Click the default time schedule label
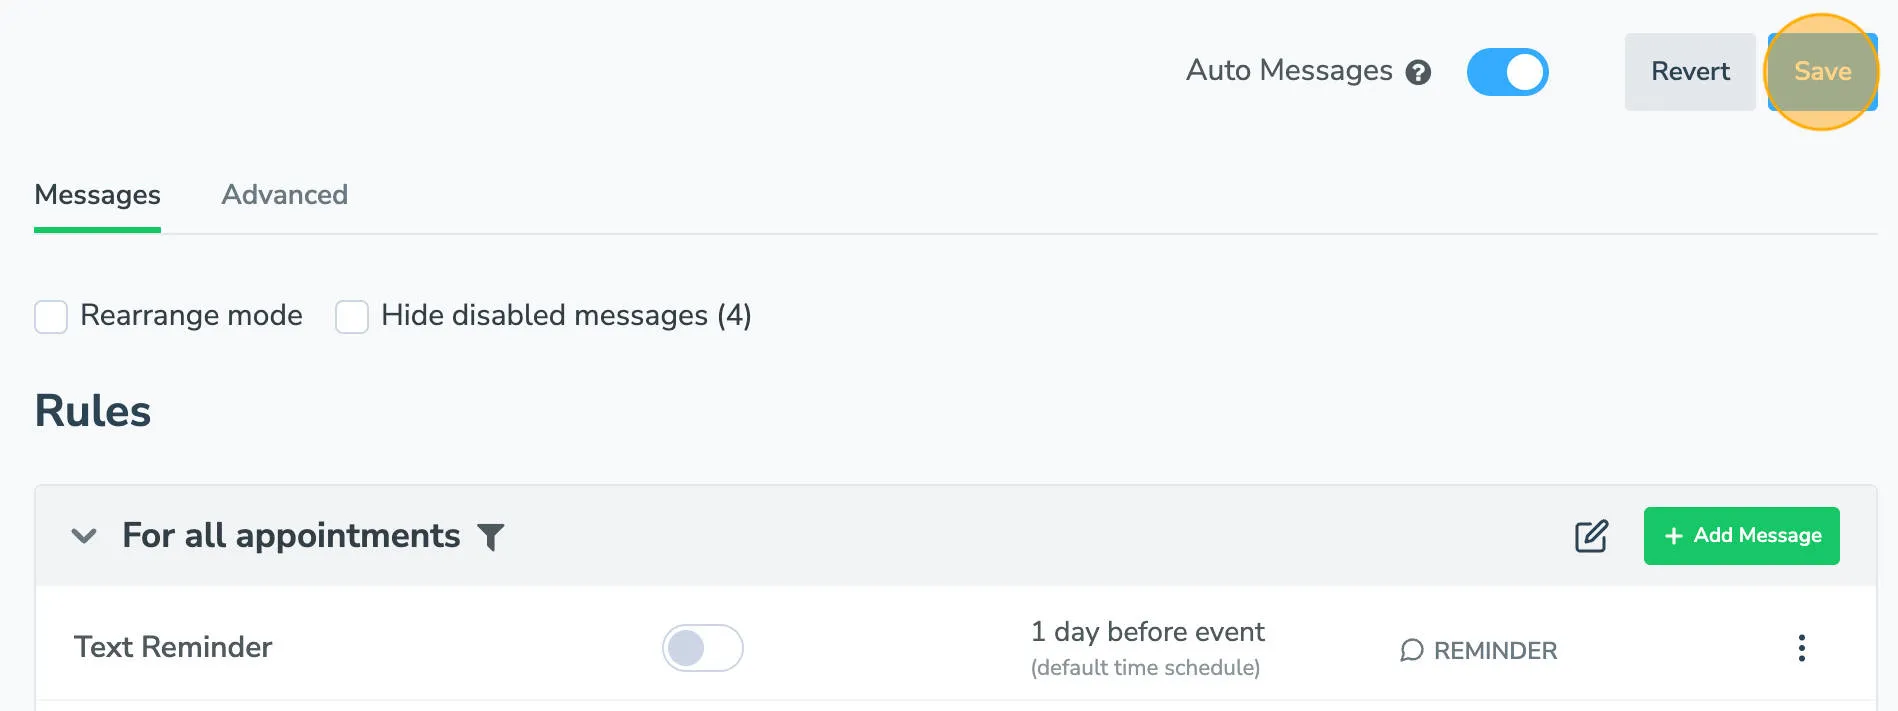The image size is (1898, 711). [x=1146, y=666]
